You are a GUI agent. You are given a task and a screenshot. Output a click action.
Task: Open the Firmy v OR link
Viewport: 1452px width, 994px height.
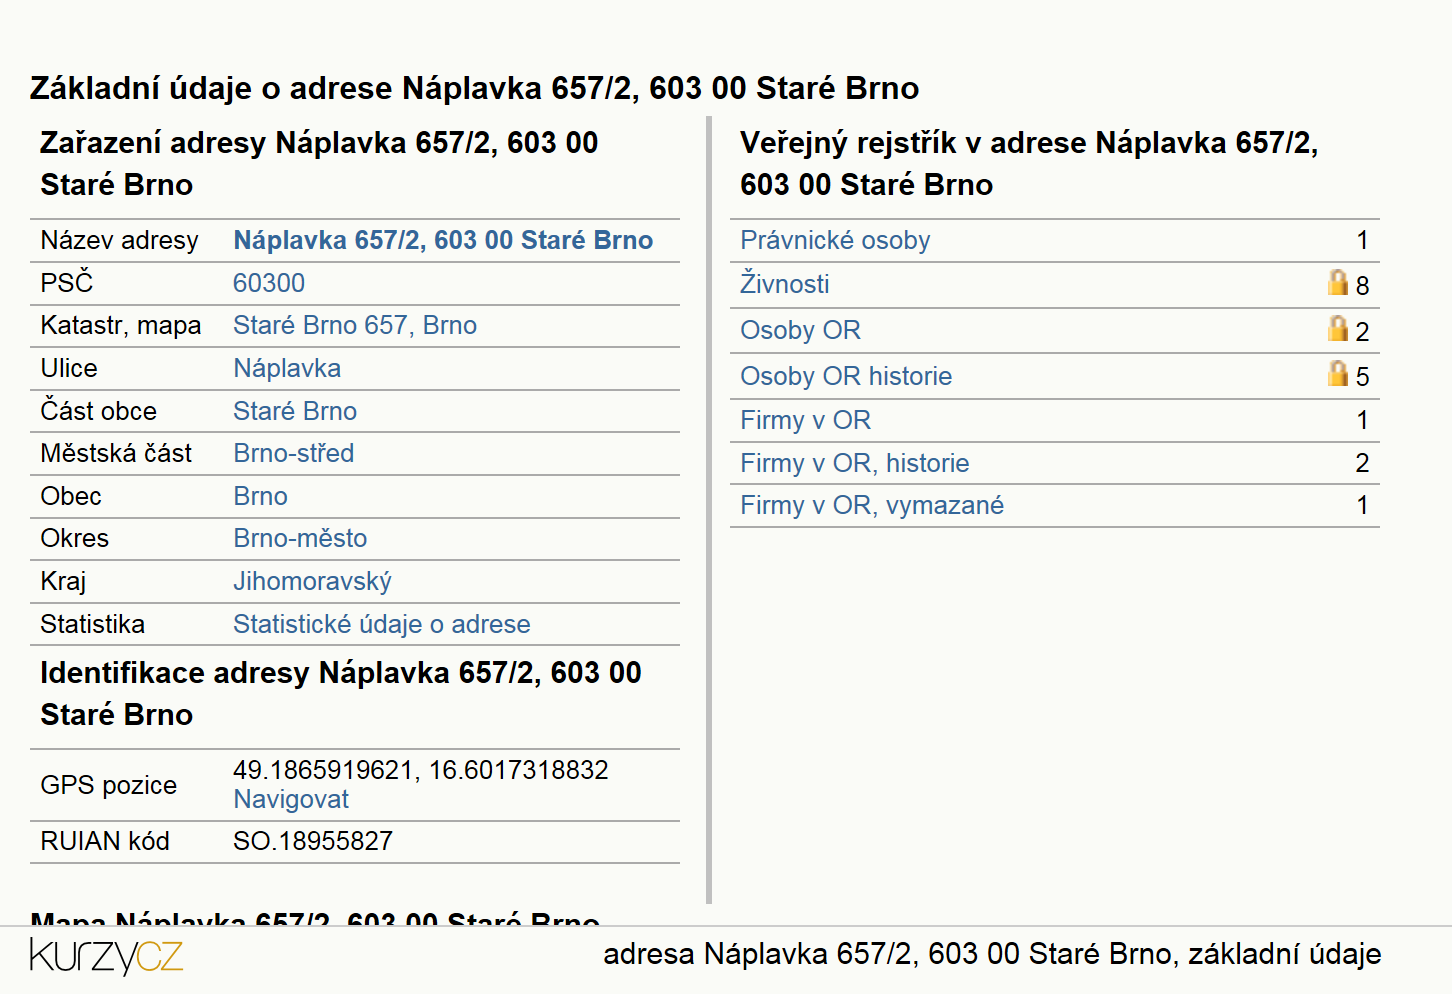[x=805, y=420]
